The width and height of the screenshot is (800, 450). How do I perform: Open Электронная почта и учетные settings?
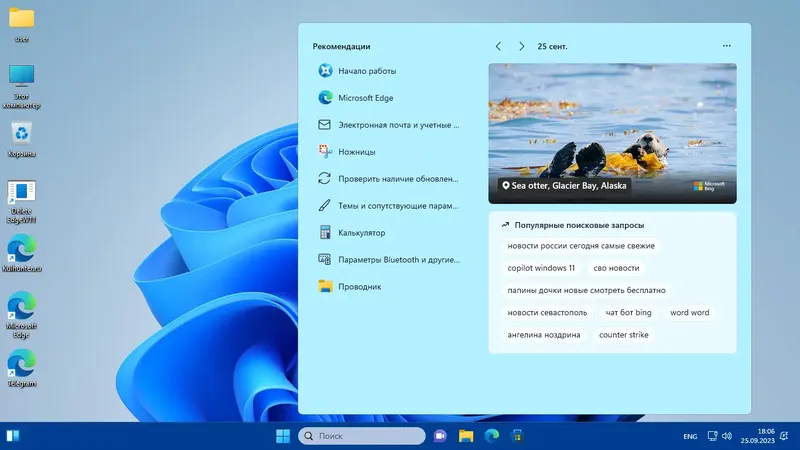point(388,125)
